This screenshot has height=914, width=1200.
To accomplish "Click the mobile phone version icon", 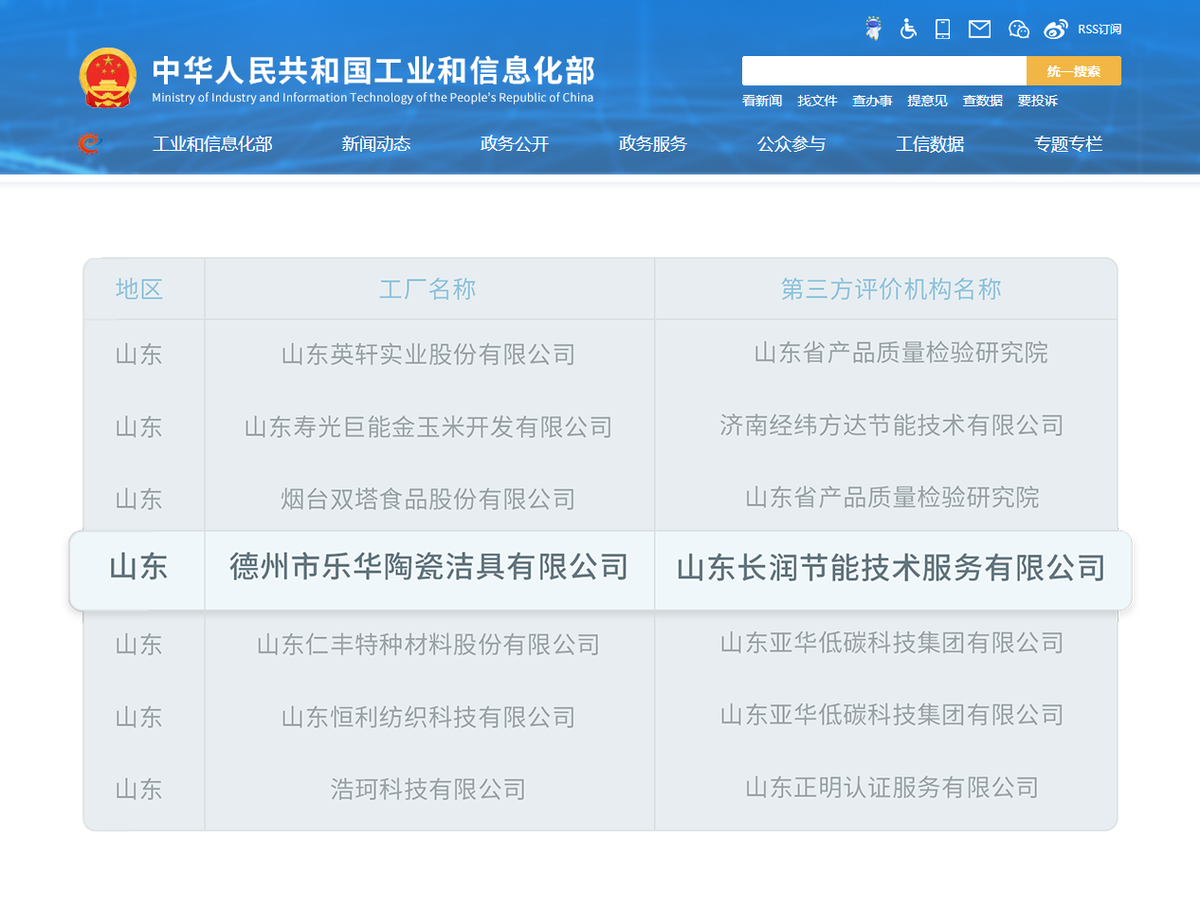I will click(x=942, y=29).
